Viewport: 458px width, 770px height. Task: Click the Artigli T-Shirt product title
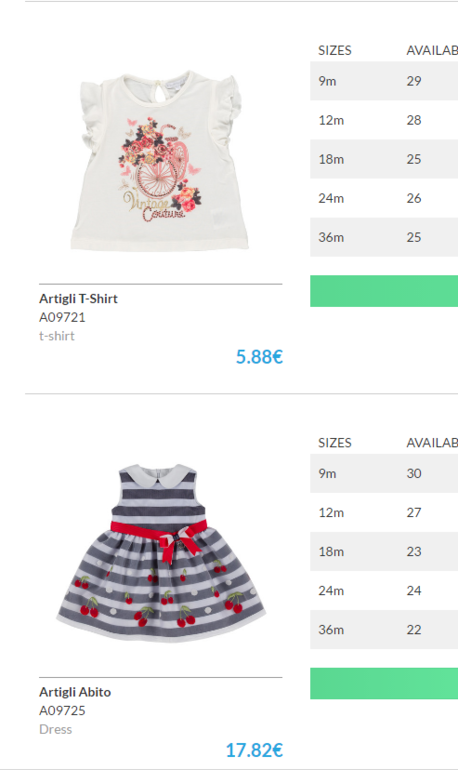tap(79, 299)
